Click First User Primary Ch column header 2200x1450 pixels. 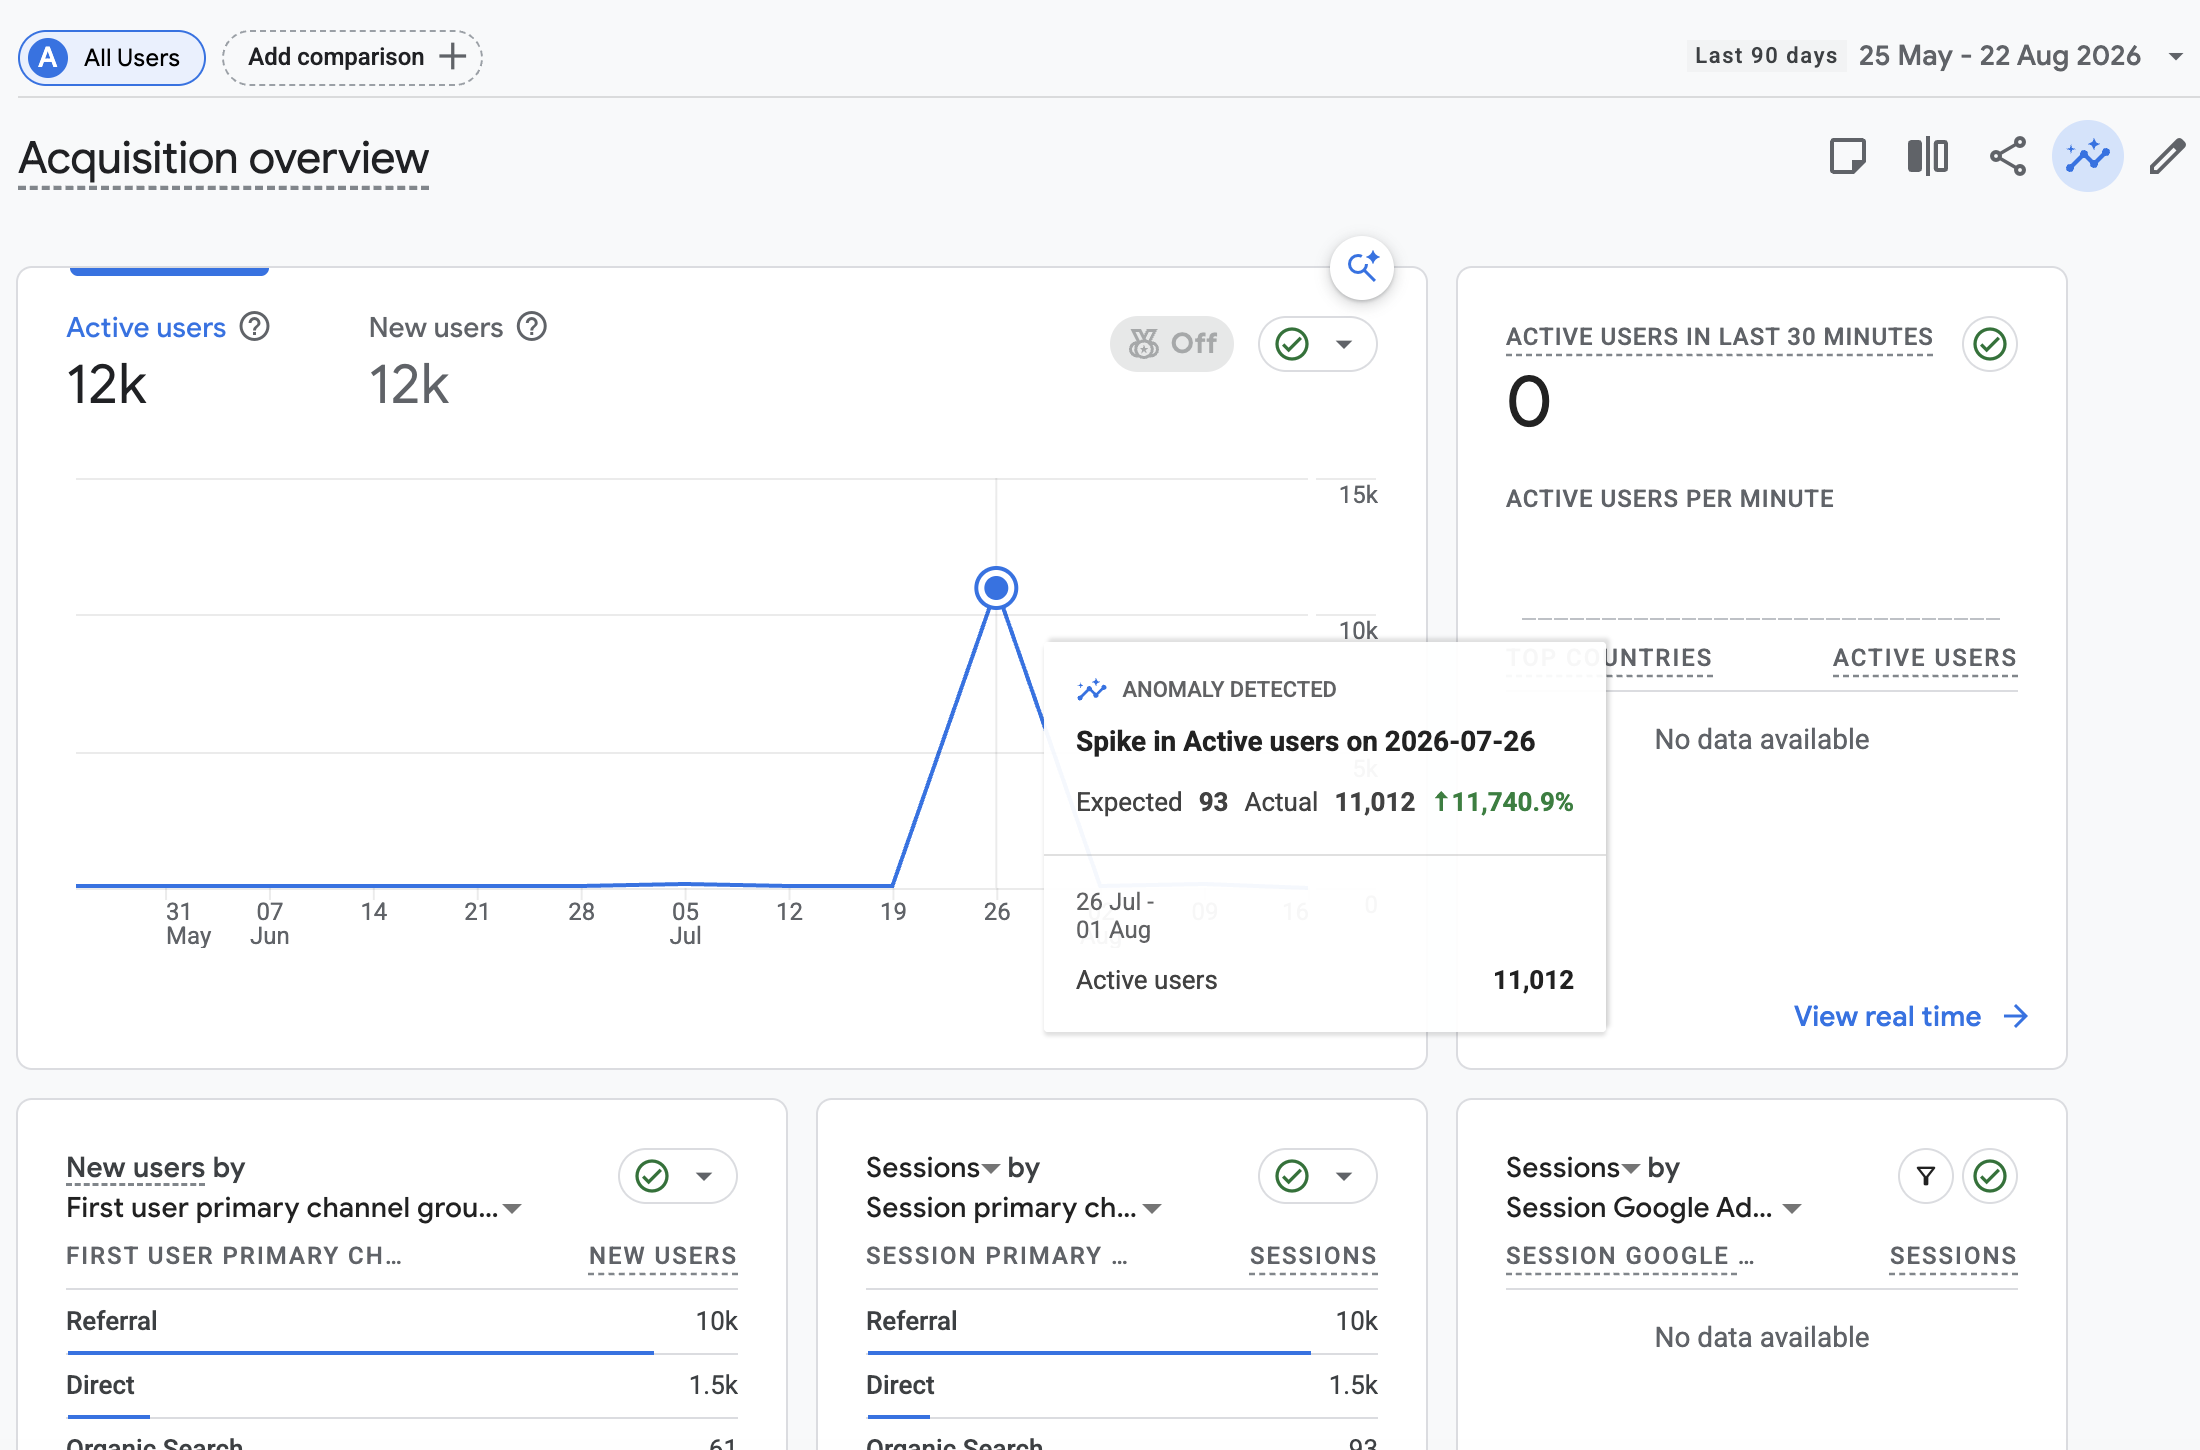(x=234, y=1256)
